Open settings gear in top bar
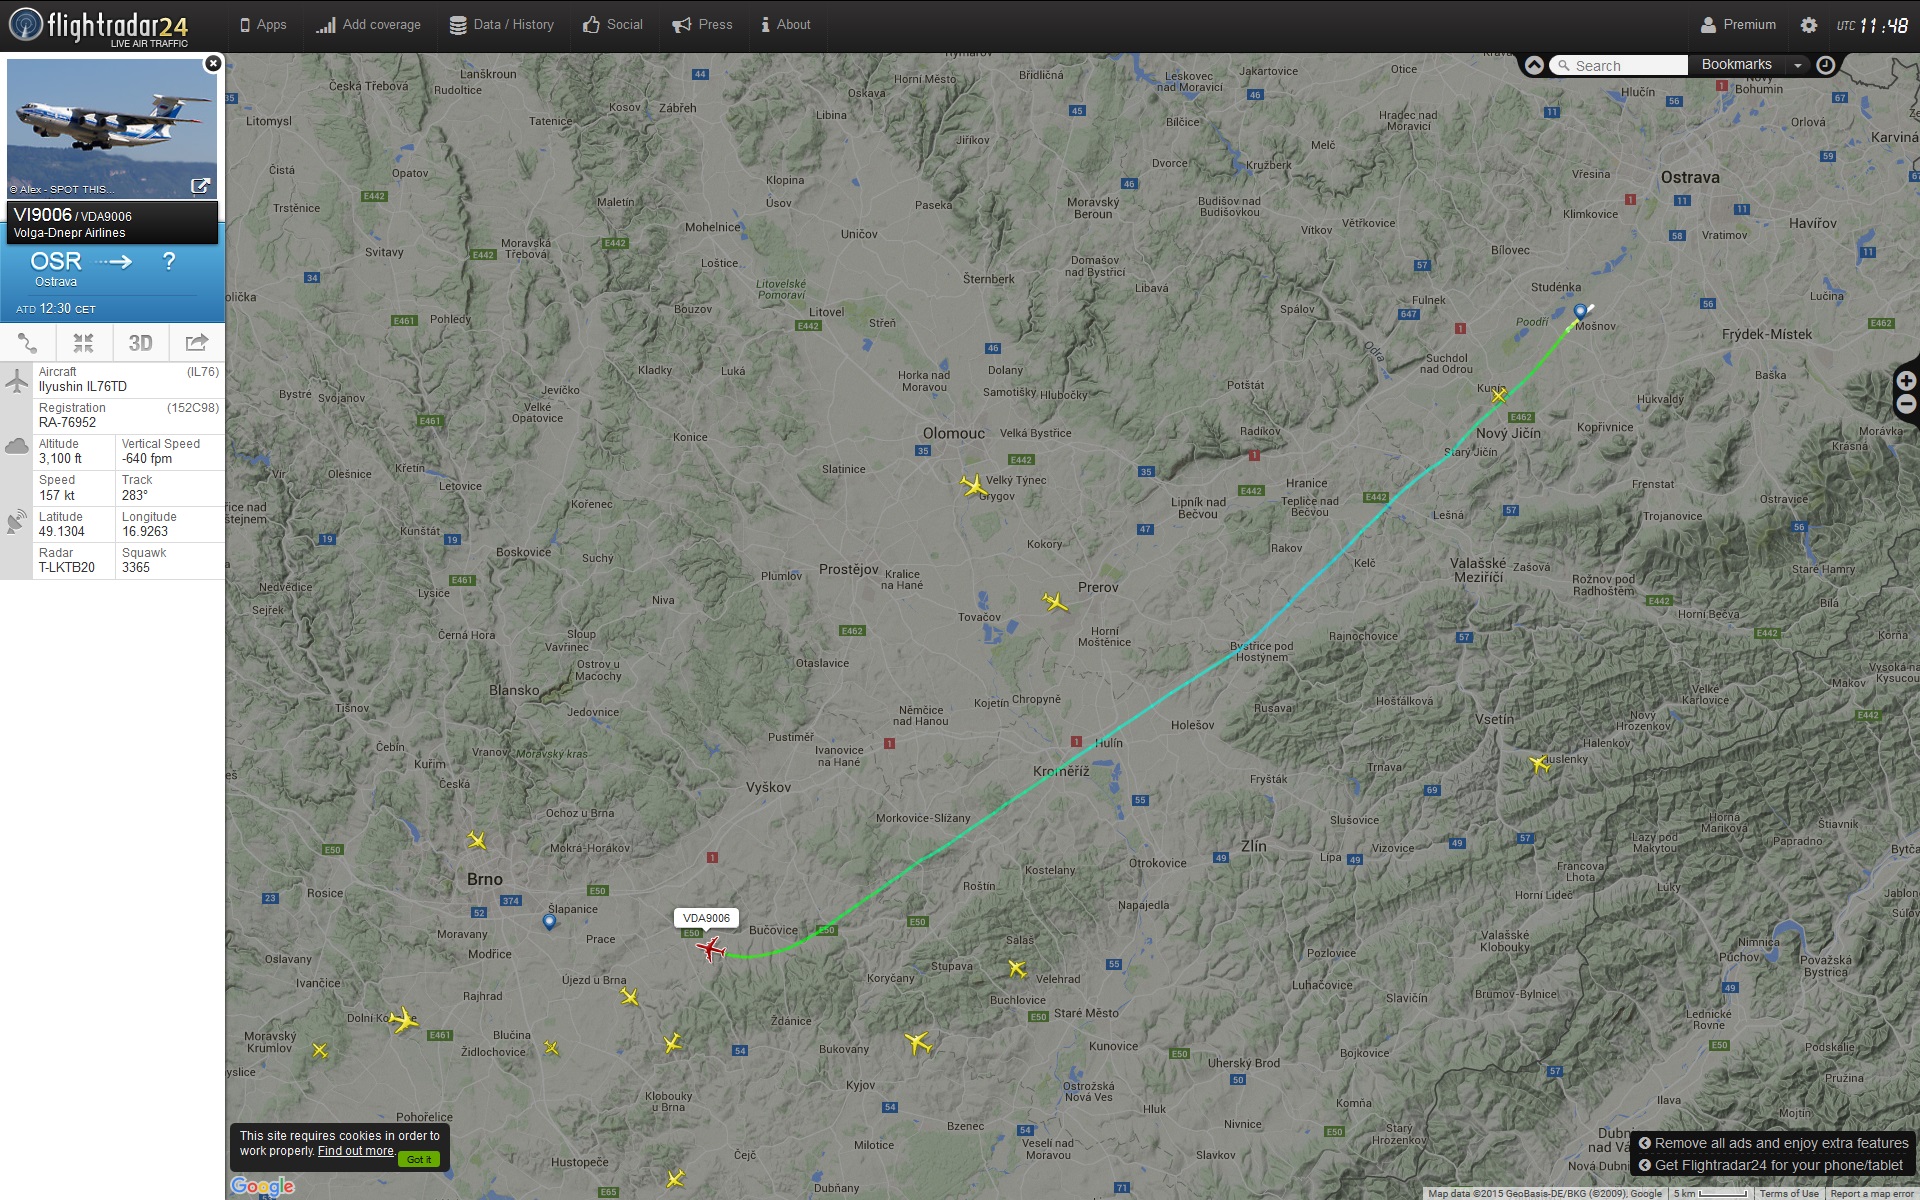Screen dimensions: 1920x1200 click(1808, 25)
